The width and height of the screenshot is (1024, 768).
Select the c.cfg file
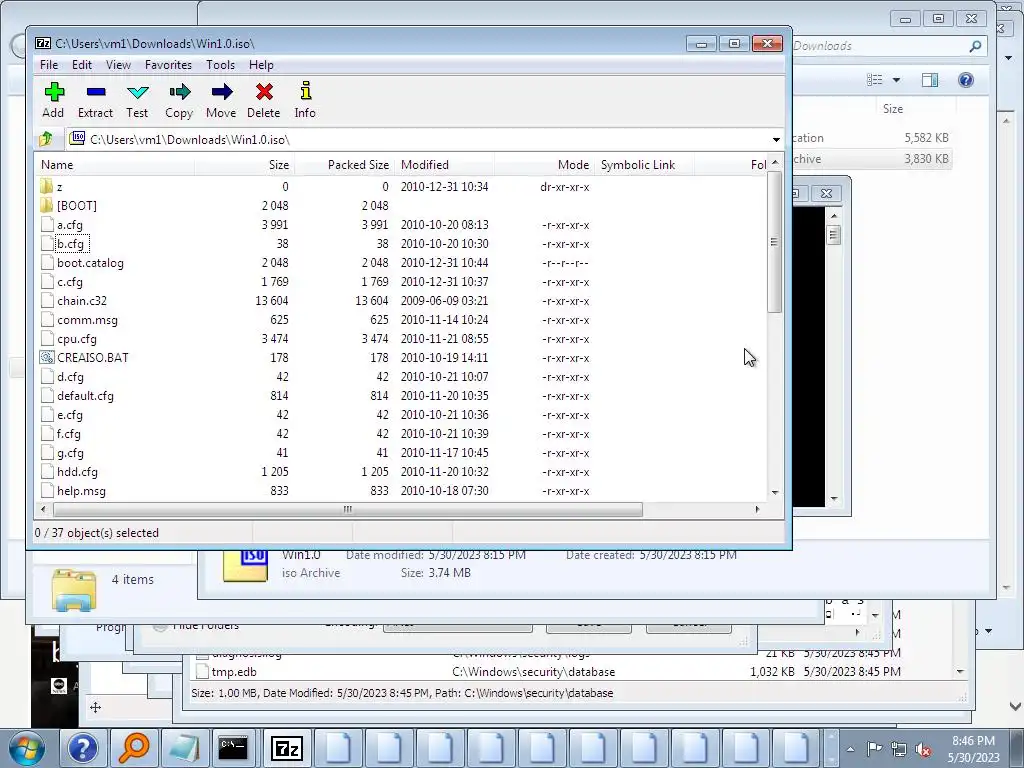point(70,282)
